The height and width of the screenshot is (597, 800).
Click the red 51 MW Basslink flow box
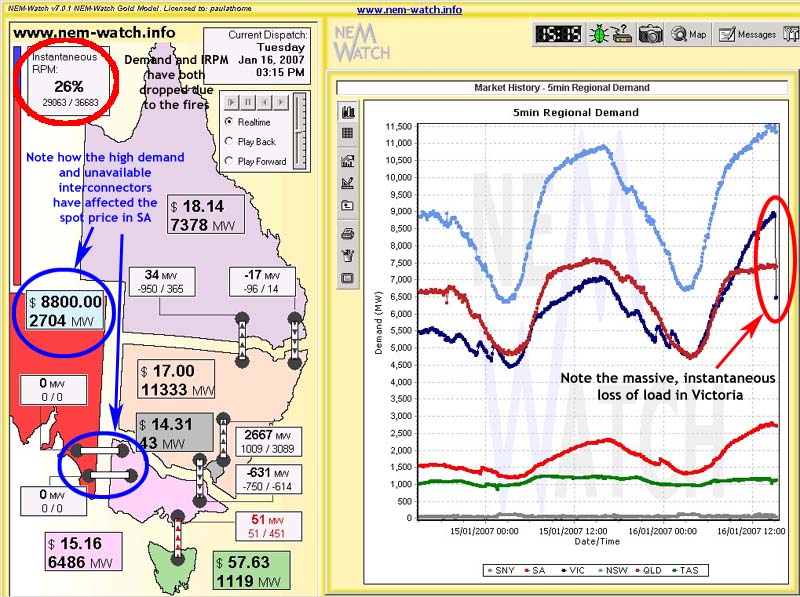(268, 526)
